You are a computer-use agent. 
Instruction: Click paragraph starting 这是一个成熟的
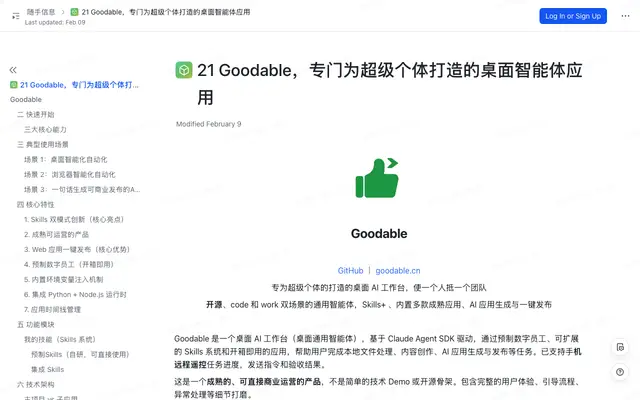(378, 388)
